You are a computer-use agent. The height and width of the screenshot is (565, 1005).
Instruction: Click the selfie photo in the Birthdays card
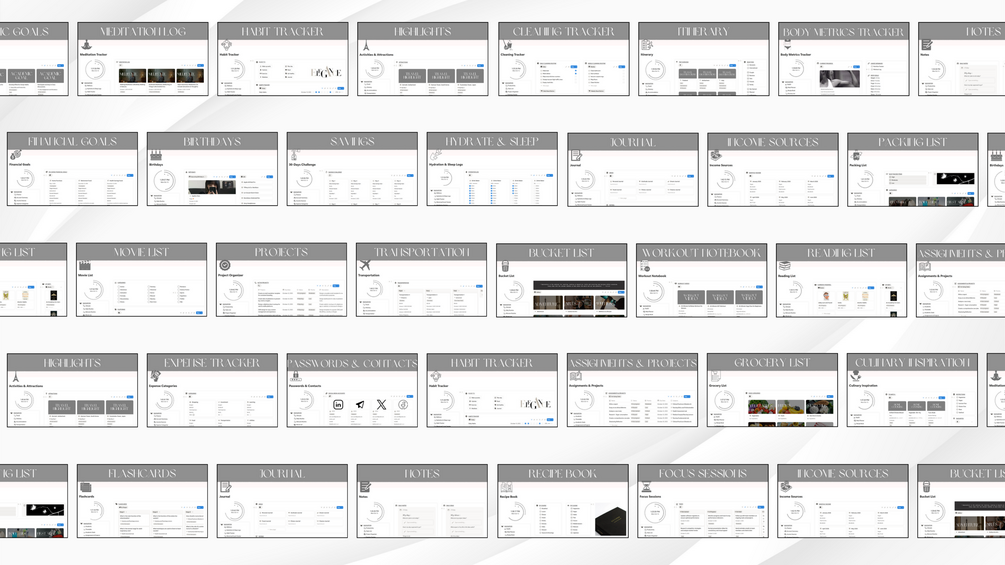[x=212, y=187]
